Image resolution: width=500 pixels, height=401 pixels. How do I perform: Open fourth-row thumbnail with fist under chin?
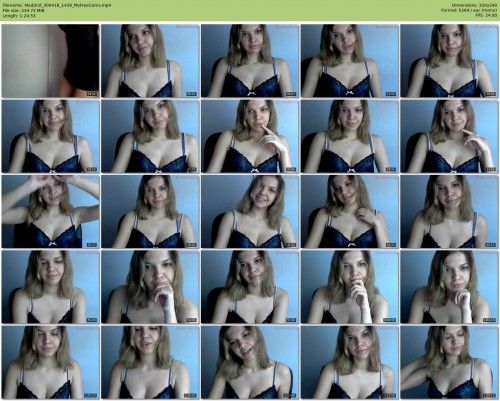[x=449, y=287]
